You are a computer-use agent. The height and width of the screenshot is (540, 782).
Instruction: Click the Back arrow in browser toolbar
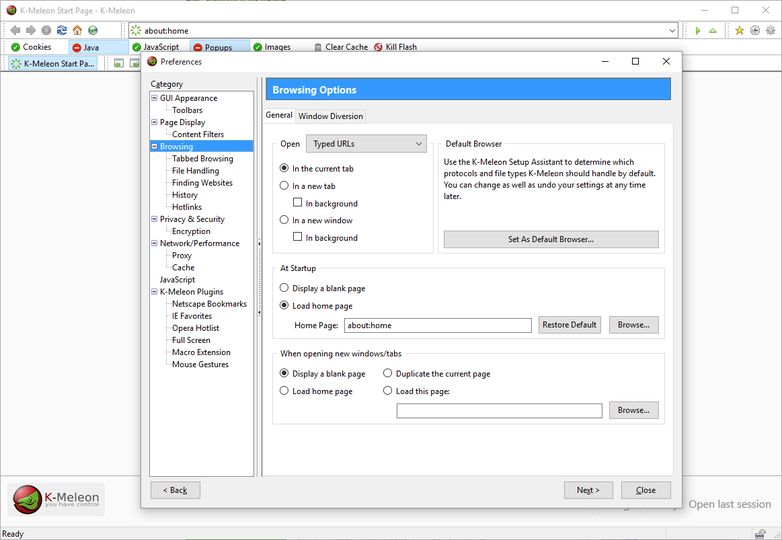tap(15, 30)
